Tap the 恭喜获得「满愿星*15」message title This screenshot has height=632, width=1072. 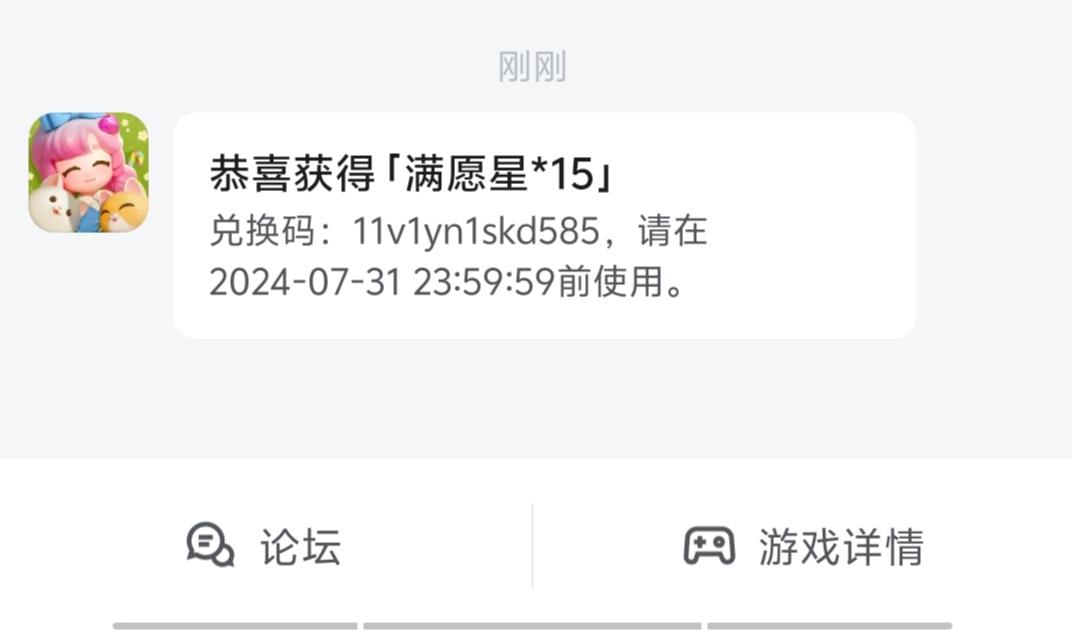click(412, 173)
